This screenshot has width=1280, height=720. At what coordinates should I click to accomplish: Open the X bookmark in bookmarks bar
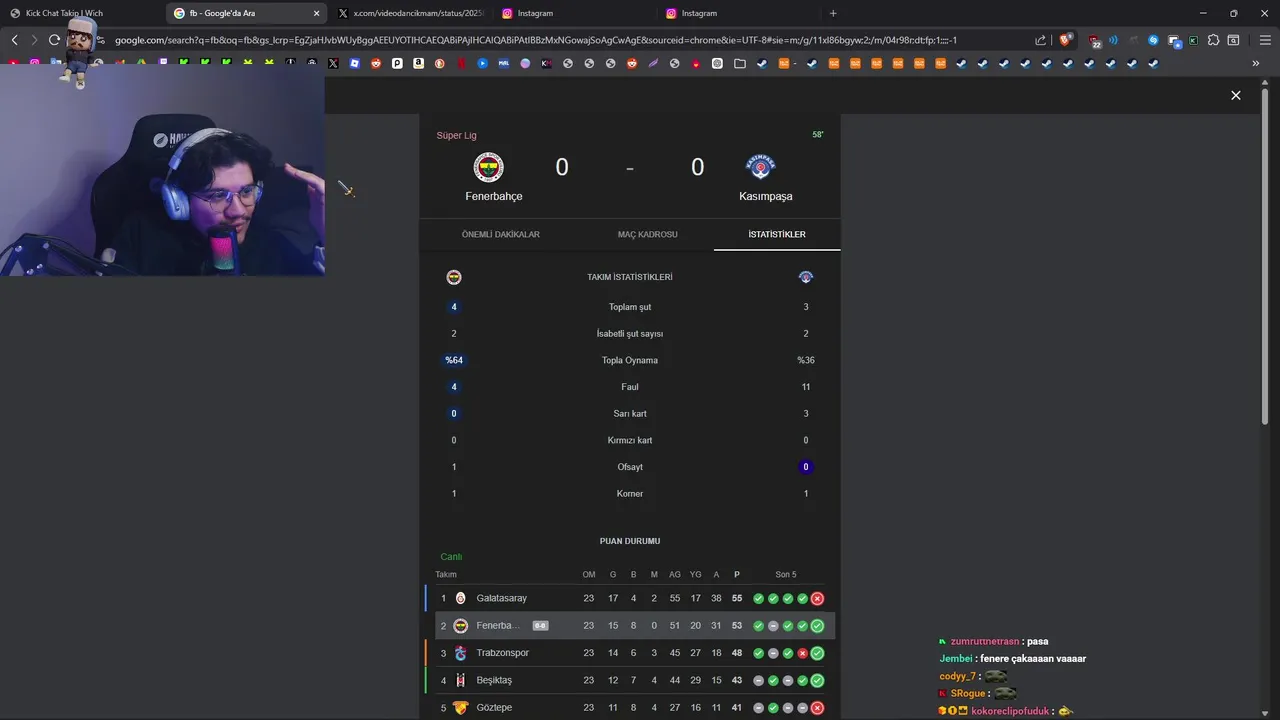click(333, 63)
